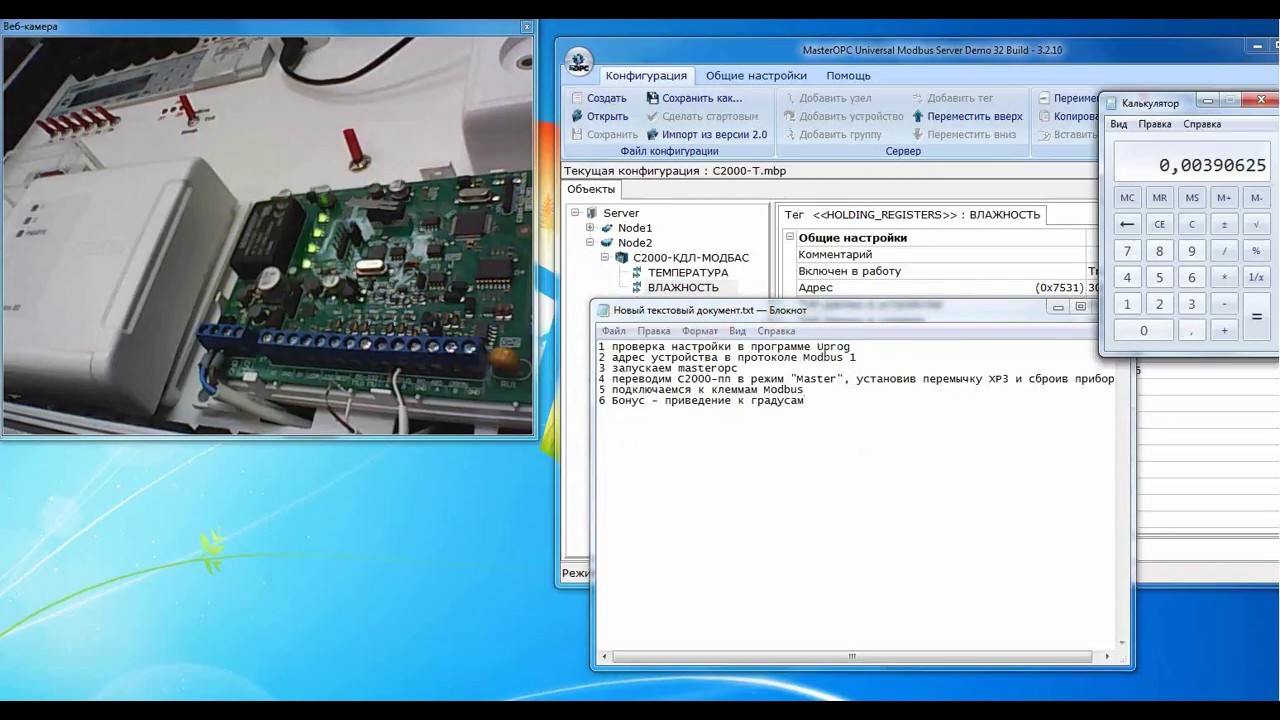Open the Файл menu in Notepad
This screenshot has width=1280, height=720.
coord(613,331)
